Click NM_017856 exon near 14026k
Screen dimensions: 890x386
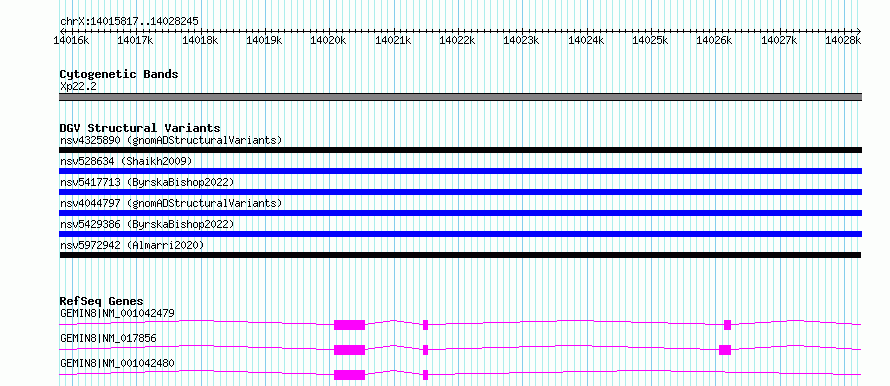pyautogui.click(x=725, y=350)
